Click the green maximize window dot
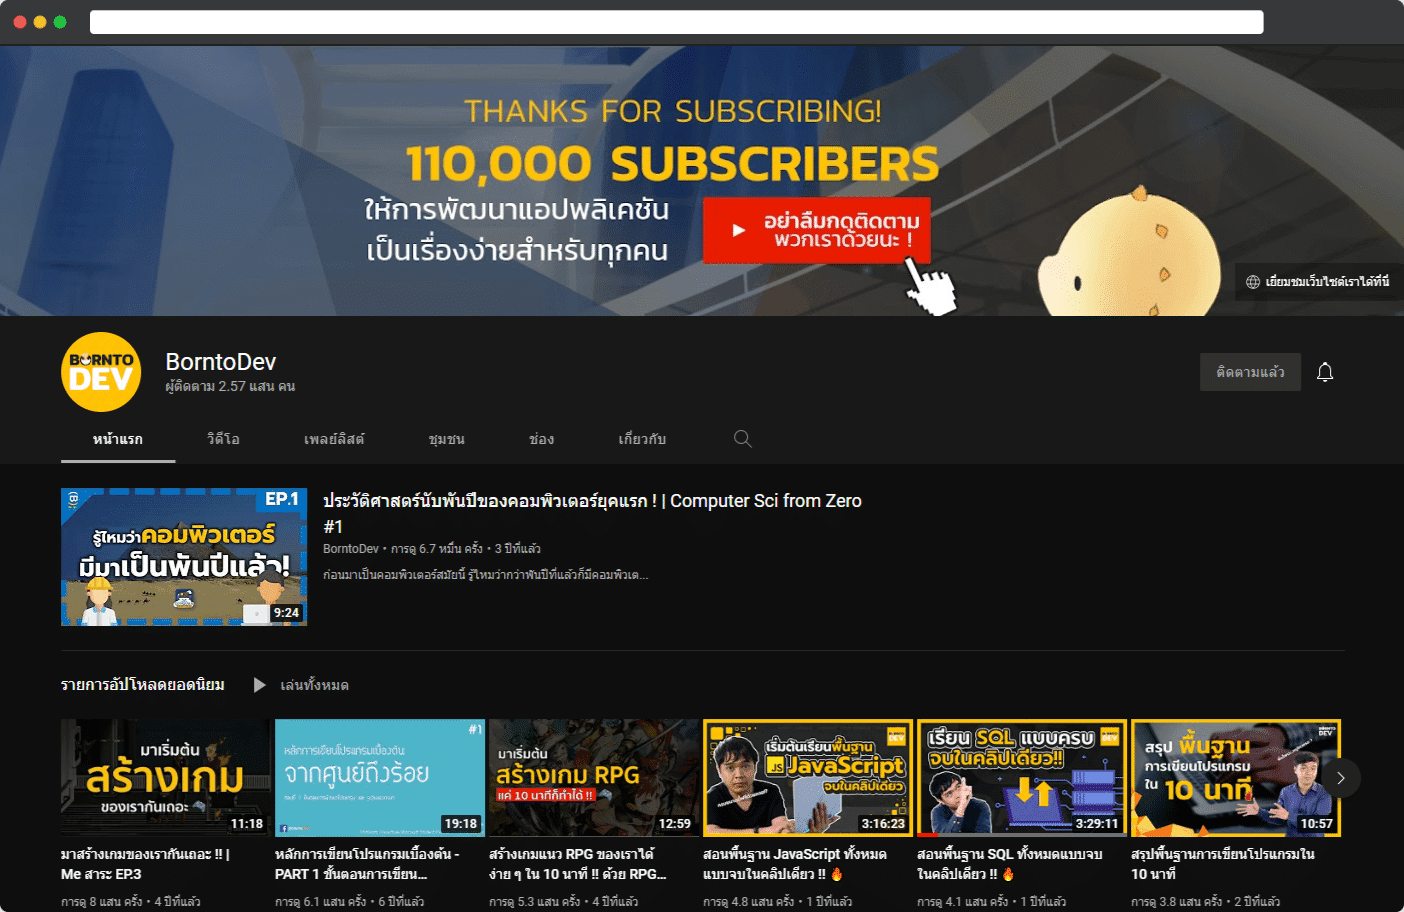Image resolution: width=1404 pixels, height=912 pixels. (x=60, y=22)
